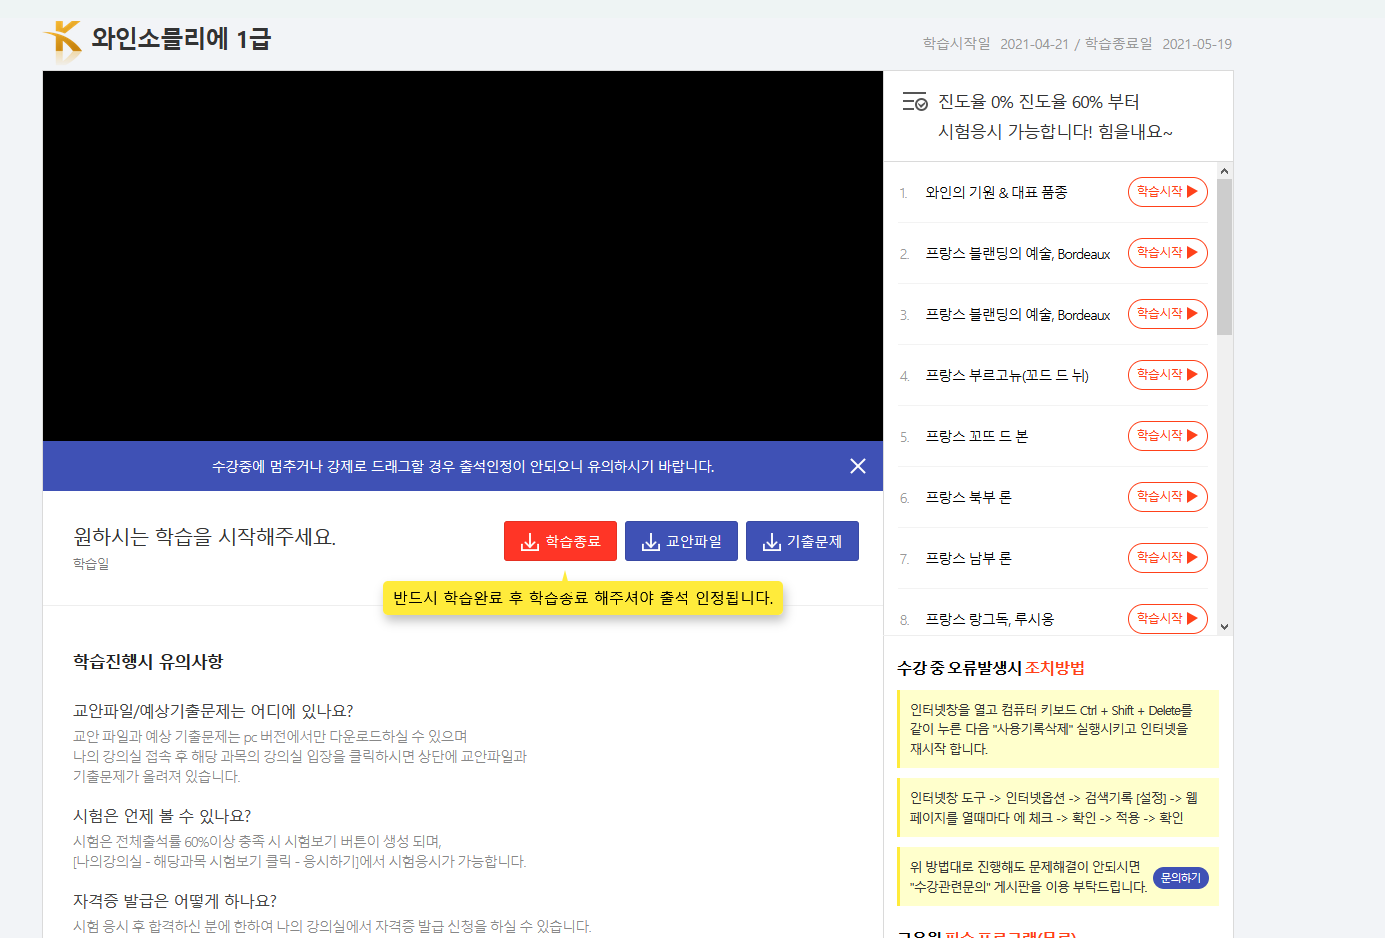Click the 문의하기 inquiry button
1385x938 pixels.
(1181, 878)
